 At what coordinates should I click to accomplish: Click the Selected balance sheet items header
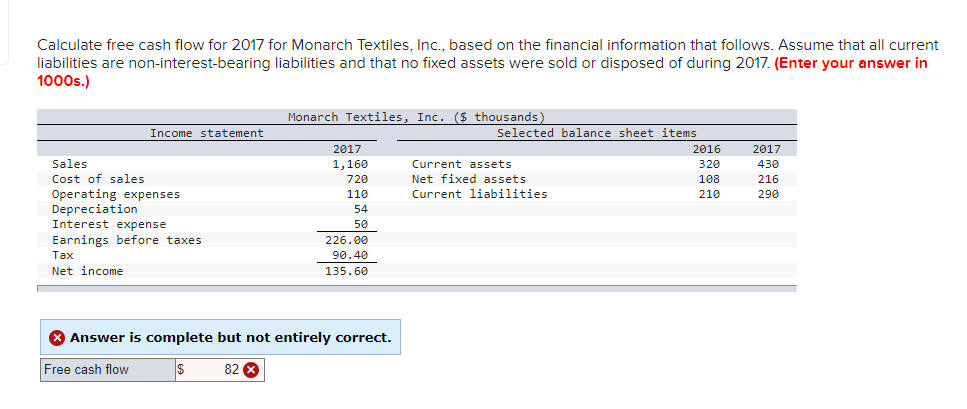(x=596, y=133)
